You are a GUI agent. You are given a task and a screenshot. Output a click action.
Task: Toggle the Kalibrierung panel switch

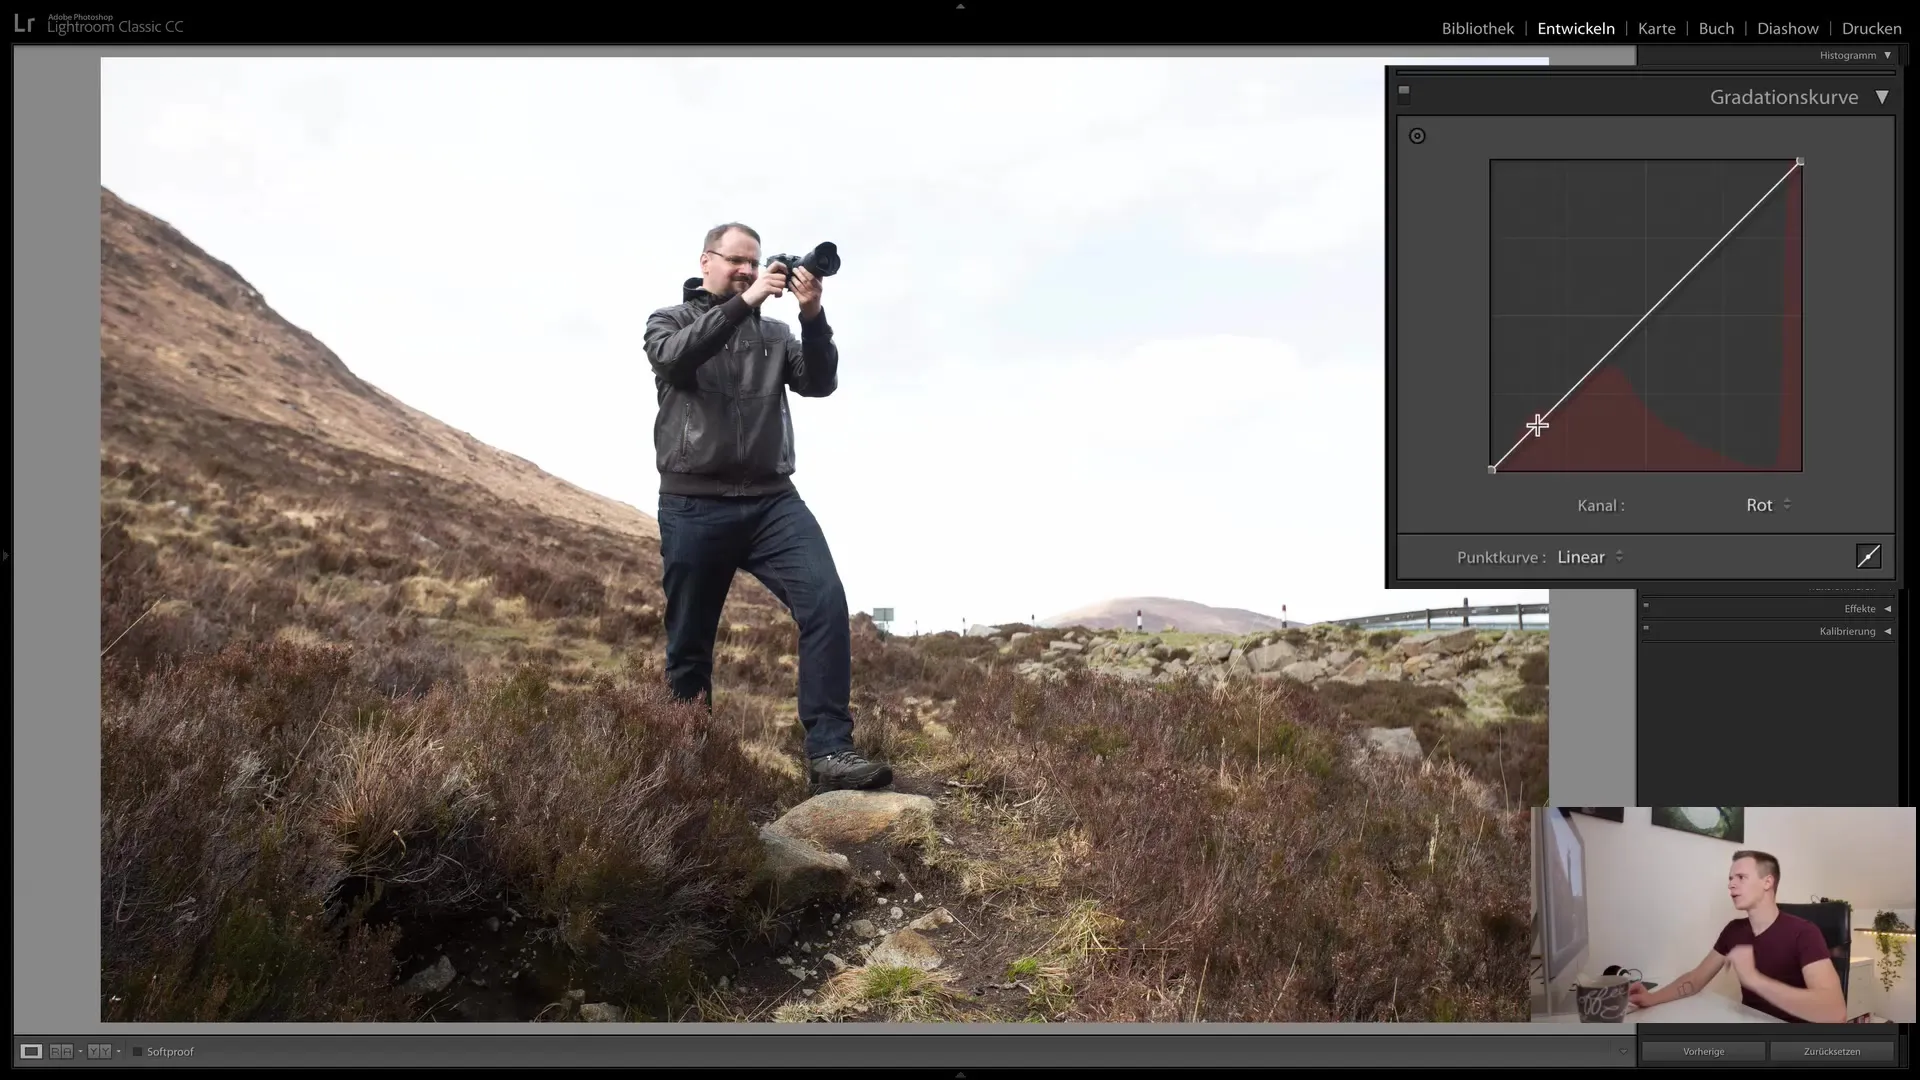click(x=1646, y=628)
